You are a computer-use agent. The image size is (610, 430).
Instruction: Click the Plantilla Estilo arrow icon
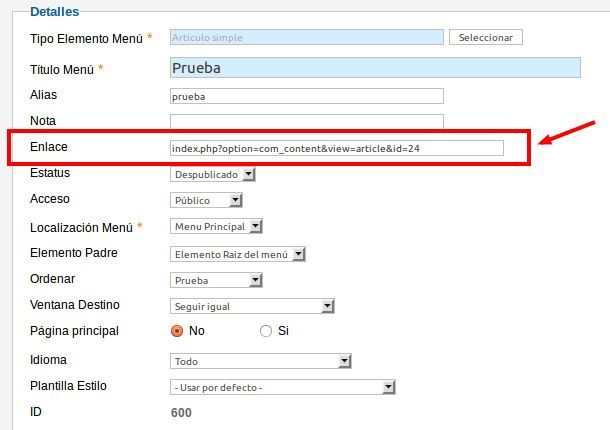(389, 387)
